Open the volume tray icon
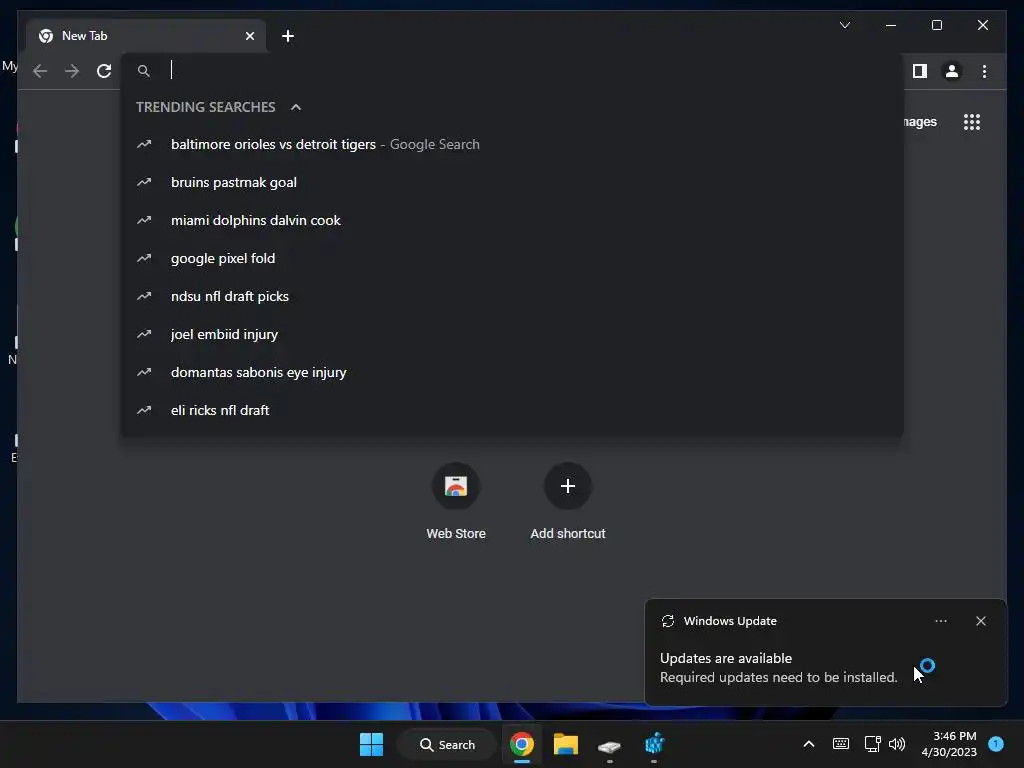Screen dimensions: 1024x768 [897, 744]
